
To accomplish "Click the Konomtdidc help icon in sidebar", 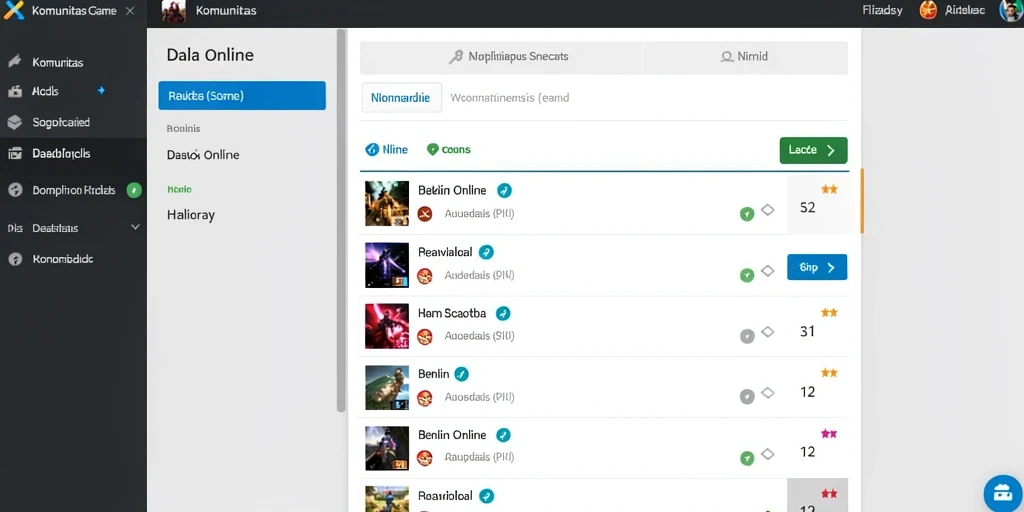I will [x=14, y=259].
